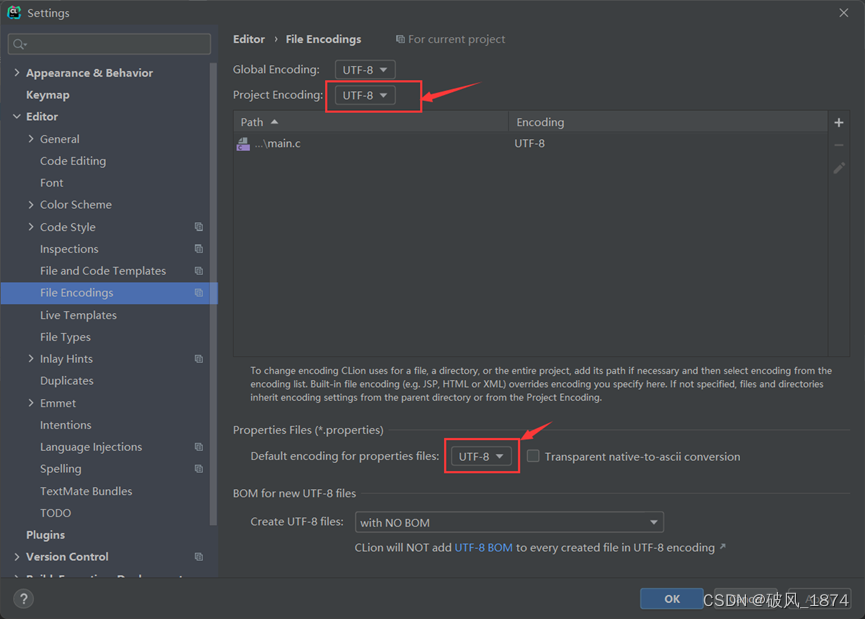Select File and Code Templates item
Image resolution: width=865 pixels, height=619 pixels.
(x=103, y=271)
